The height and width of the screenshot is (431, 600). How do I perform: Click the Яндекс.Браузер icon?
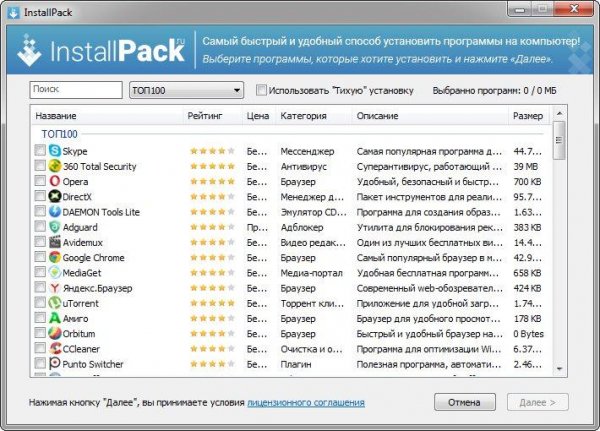pos(55,288)
